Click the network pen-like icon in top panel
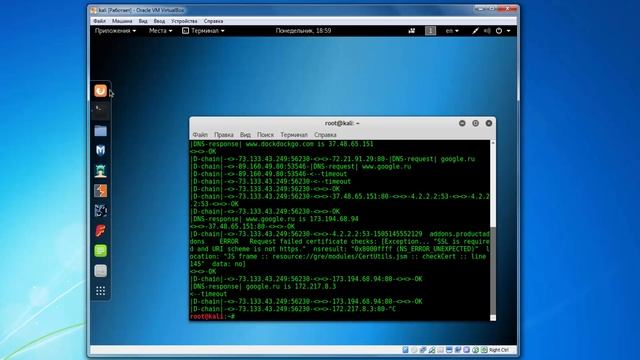The image size is (640, 360). pyautogui.click(x=475, y=31)
